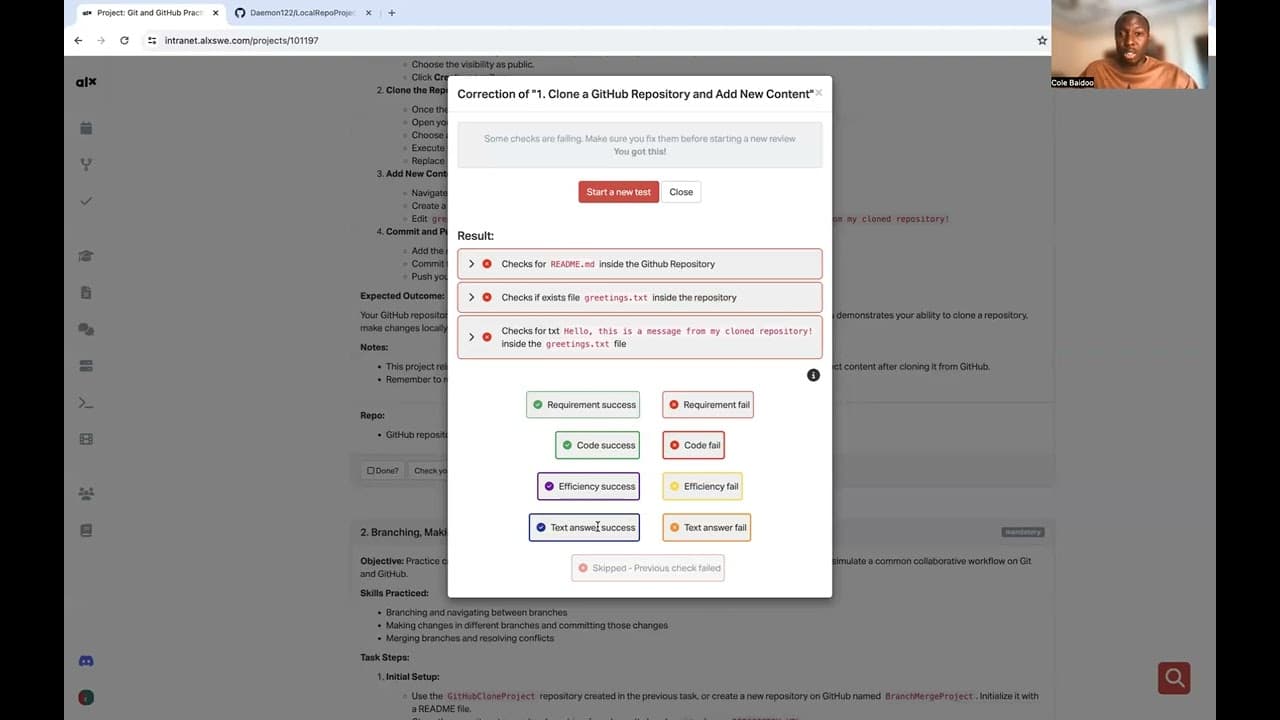Click the mandatory tag on task 2
The height and width of the screenshot is (720, 1280).
pyautogui.click(x=1023, y=532)
